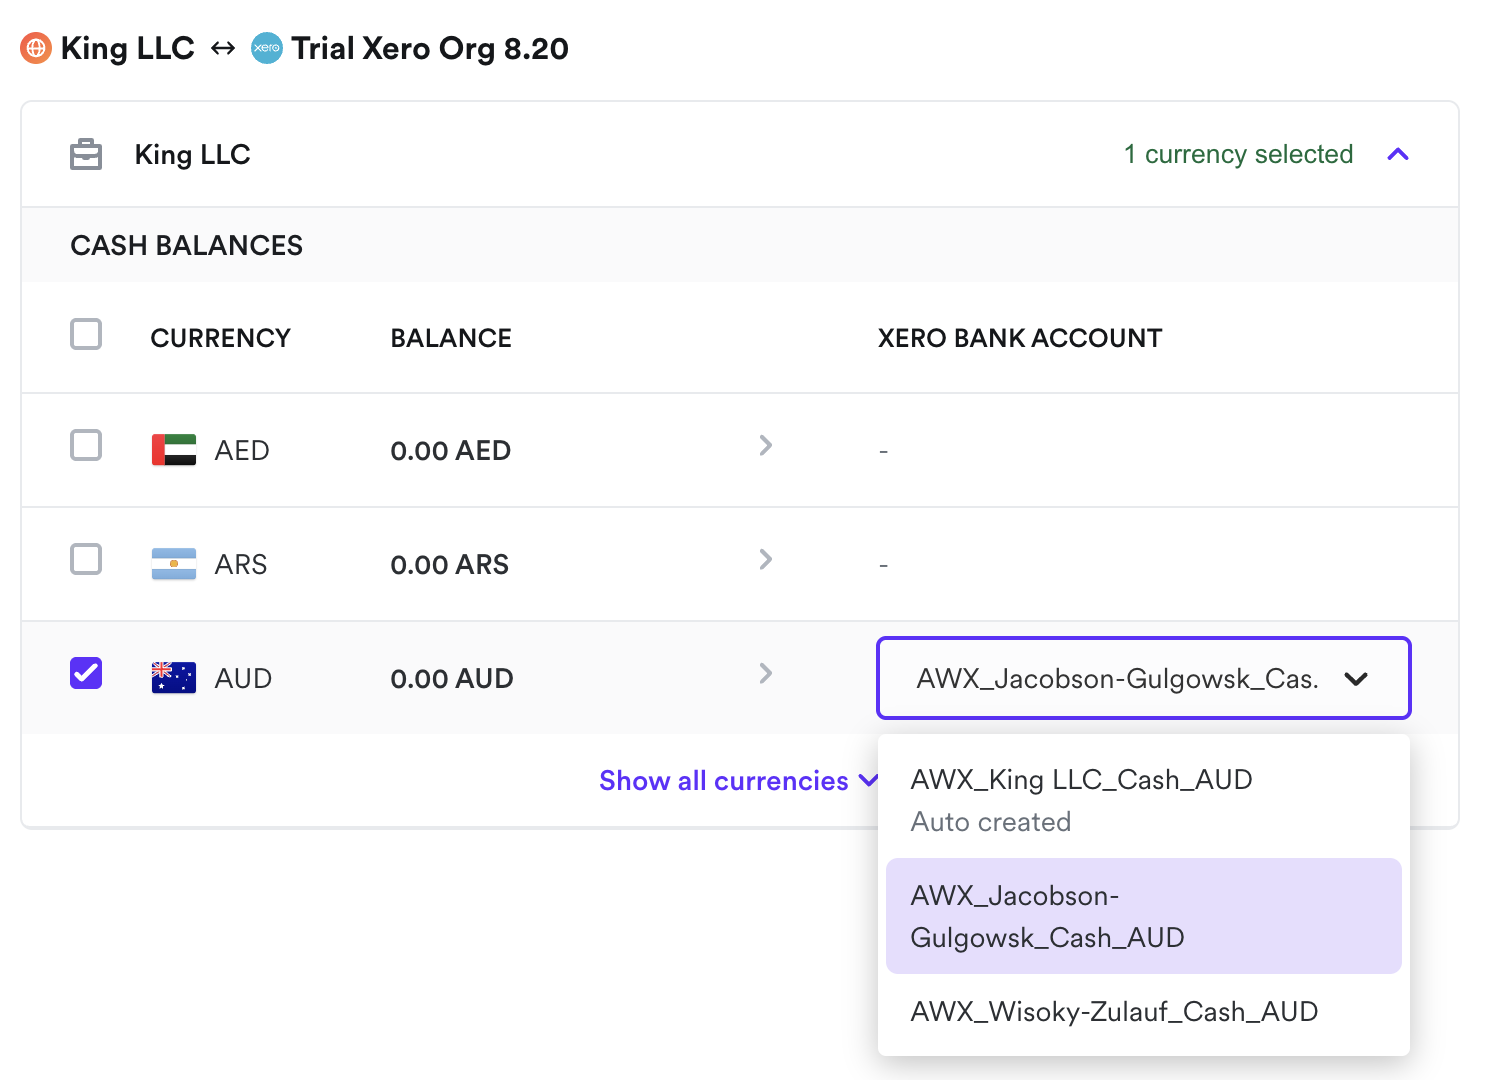Click the AUD currency code label
Viewport: 1490px width, 1080px height.
click(243, 678)
